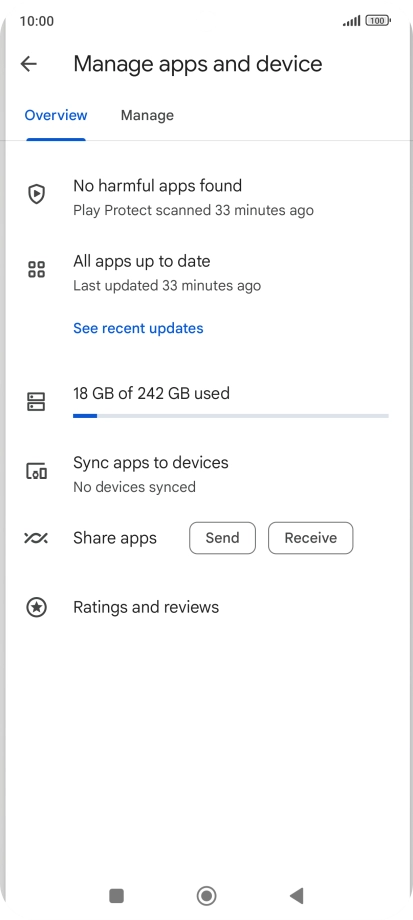Viewport: 413px width, 920px height.
Task: Tap the share apps arrows icon
Action: [36, 537]
